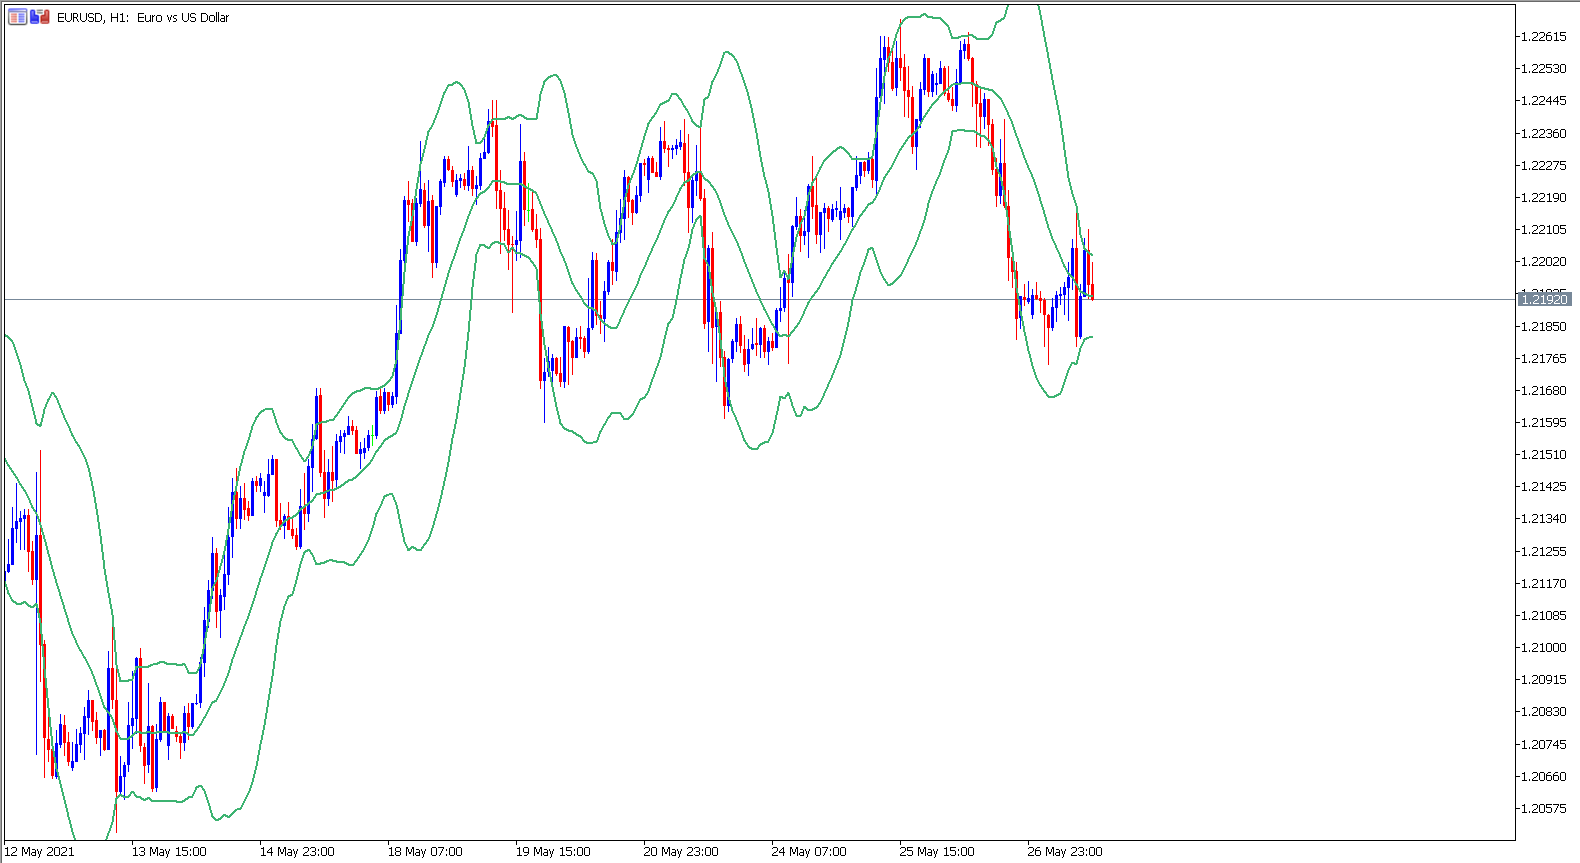Click the 1.22360 price scale label
This screenshot has width=1580, height=863.
click(x=1543, y=133)
